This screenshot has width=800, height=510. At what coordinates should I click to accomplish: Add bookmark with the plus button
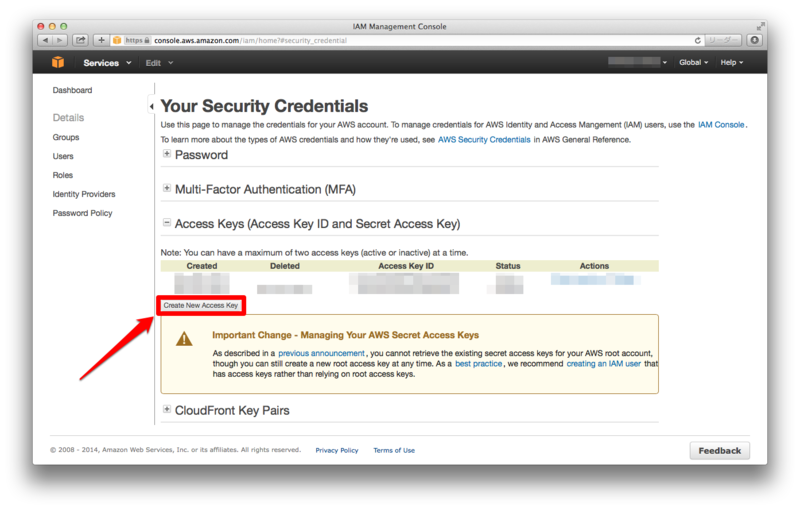[101, 40]
